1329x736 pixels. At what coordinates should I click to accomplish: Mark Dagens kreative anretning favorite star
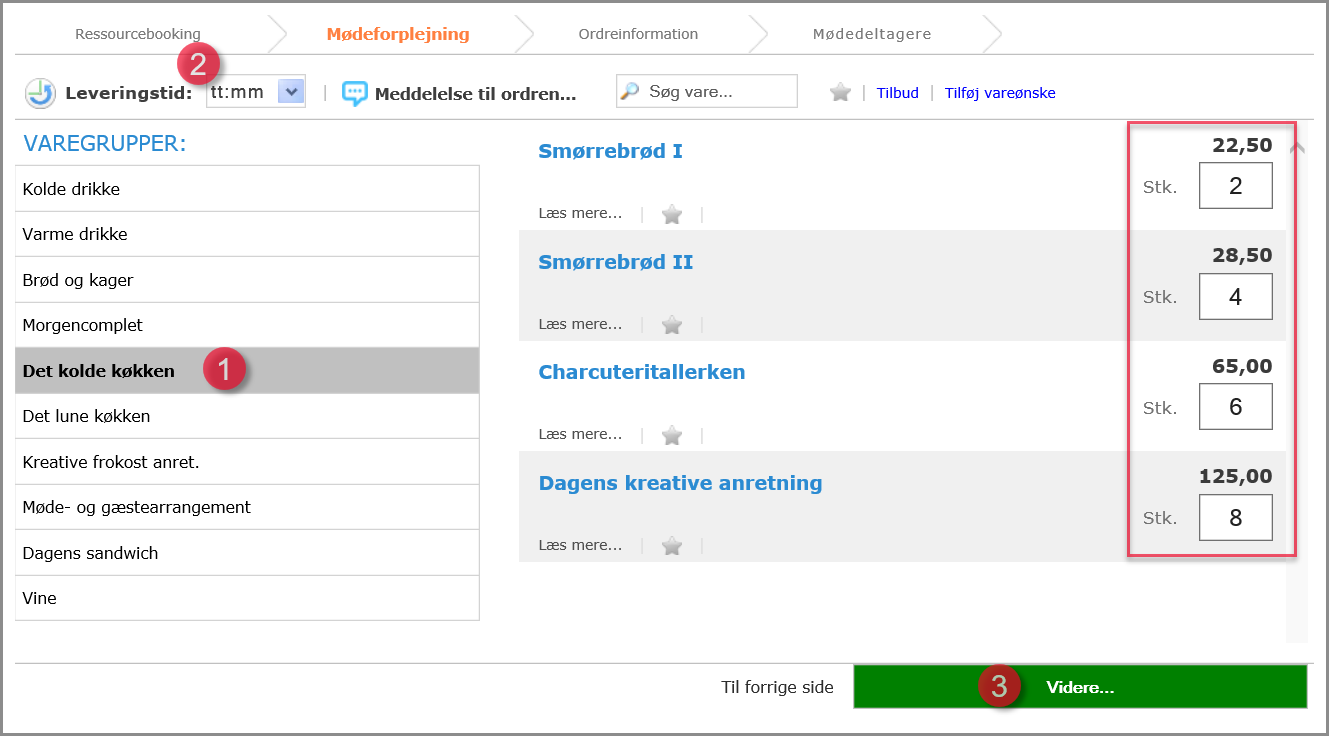pos(672,545)
